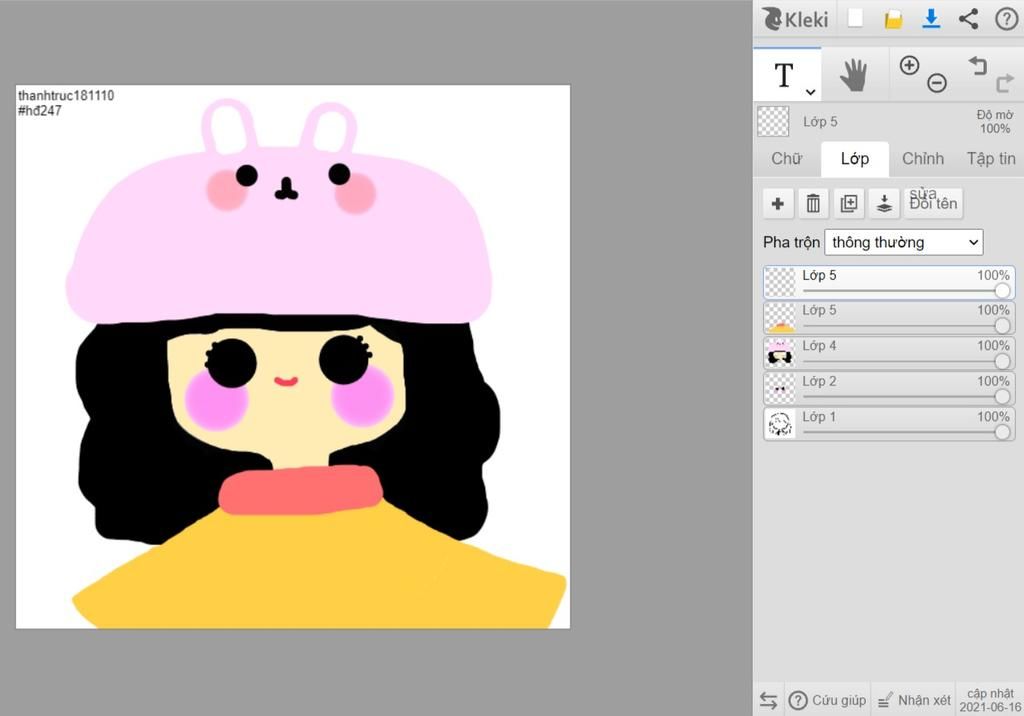This screenshot has width=1024, height=716.
Task: Delete the current layer
Action: click(x=813, y=204)
